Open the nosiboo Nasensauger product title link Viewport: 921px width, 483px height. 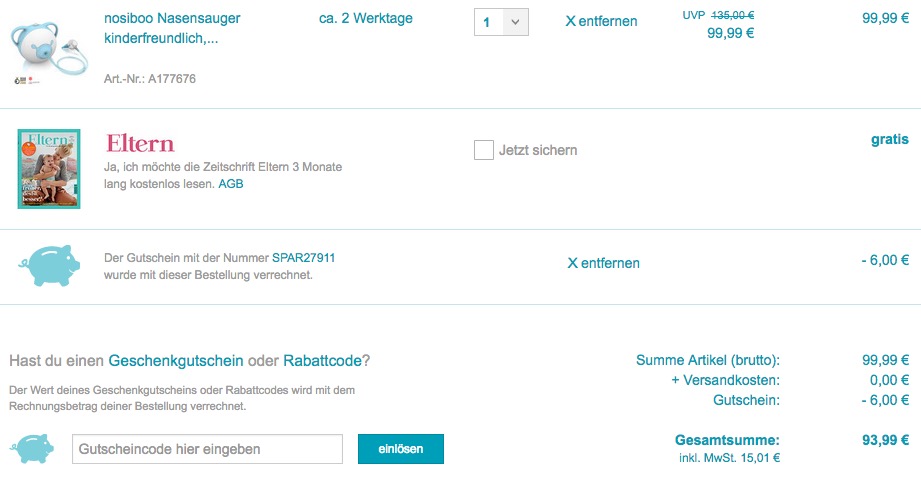[172, 28]
